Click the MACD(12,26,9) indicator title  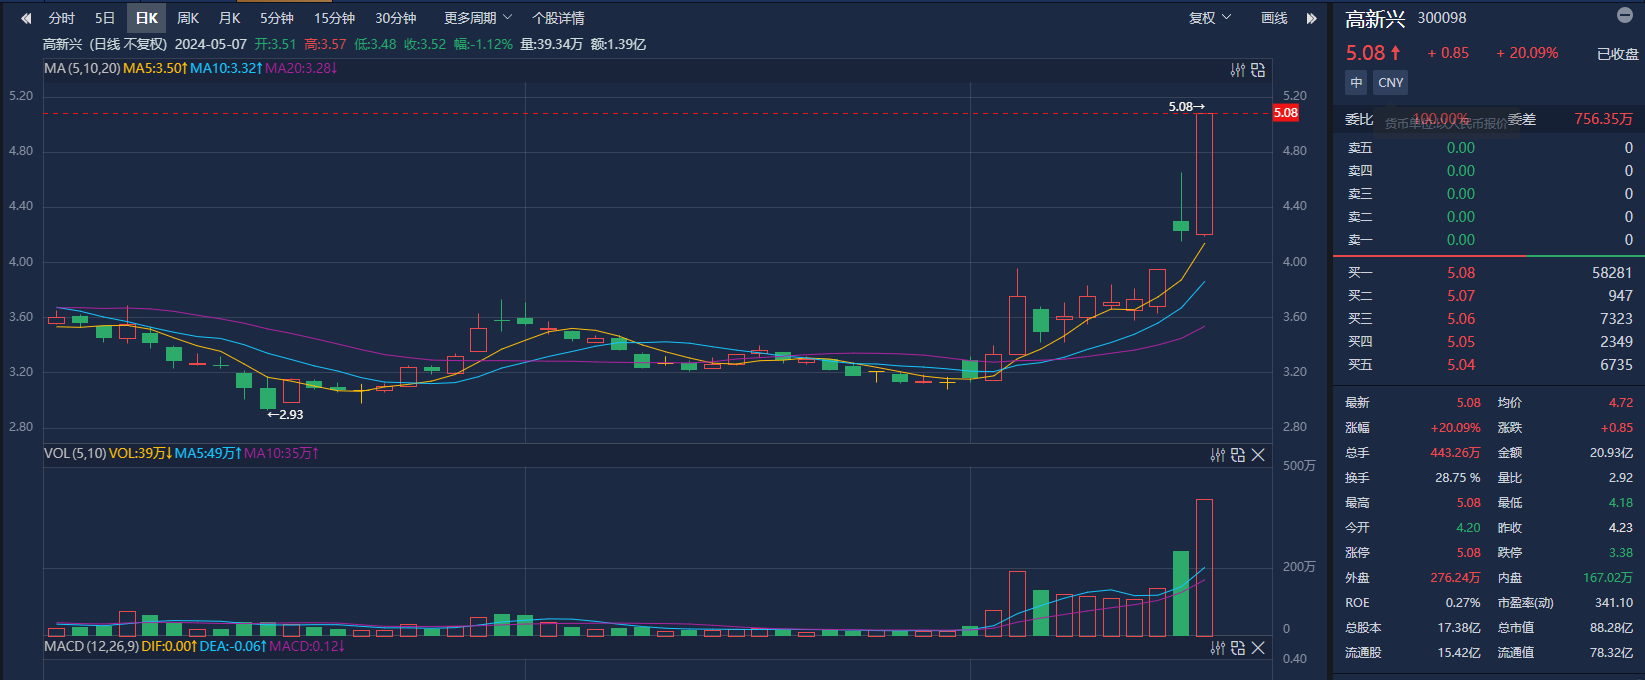click(x=91, y=647)
